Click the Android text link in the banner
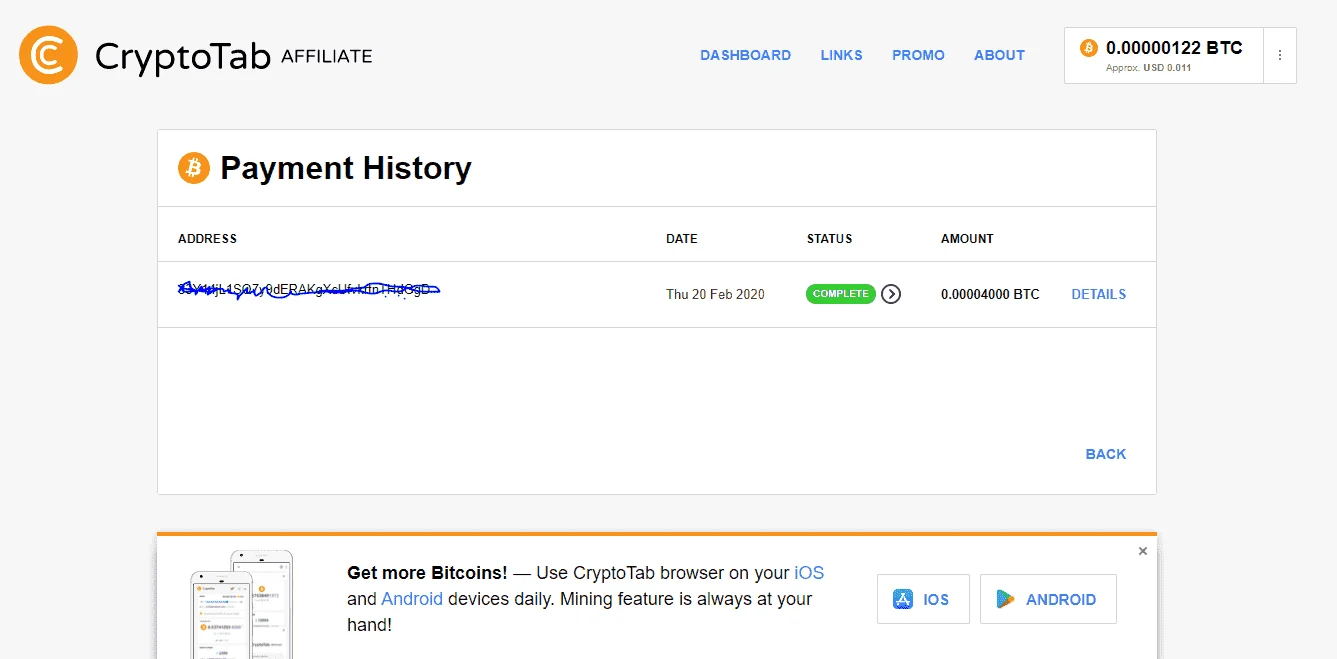Screen dimensions: 1337x659 (412, 599)
